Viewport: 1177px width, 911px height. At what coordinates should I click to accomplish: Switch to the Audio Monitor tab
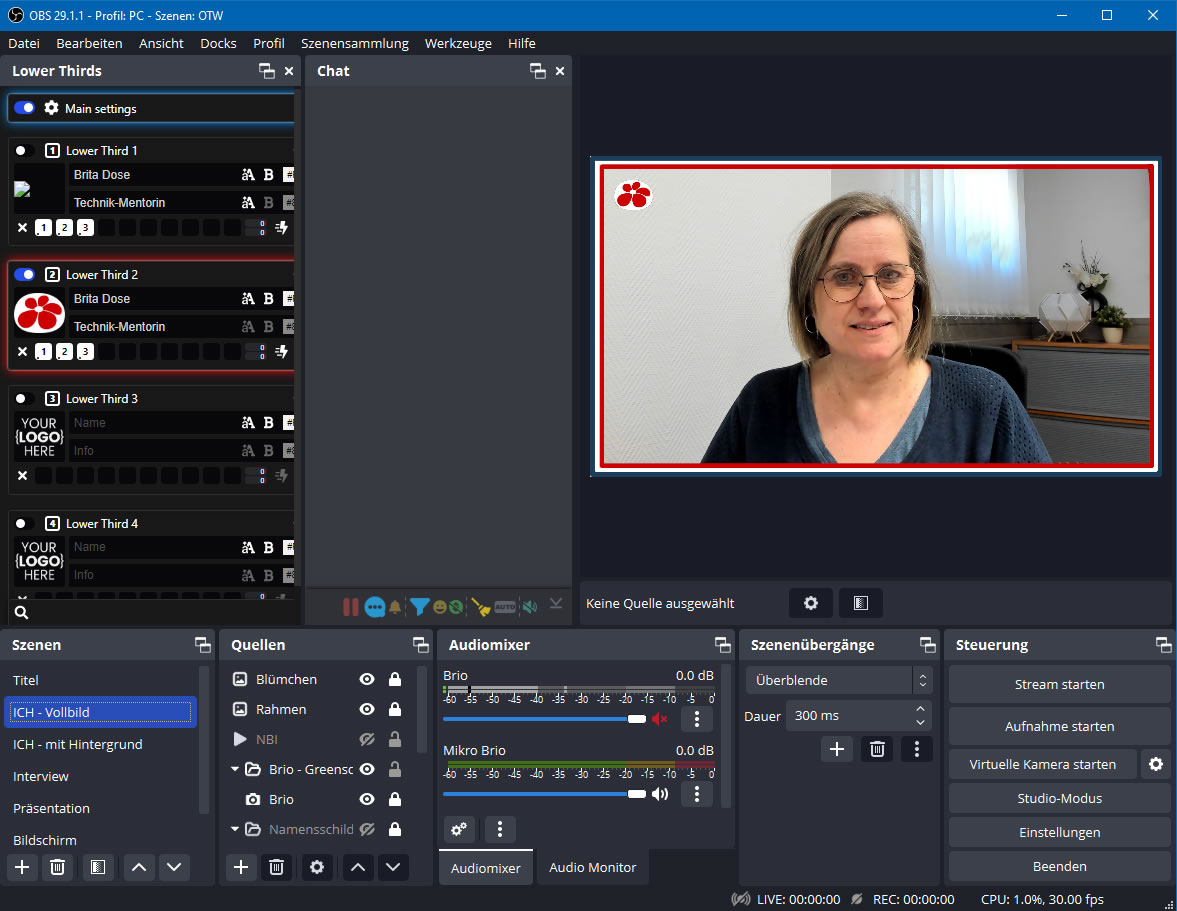coord(592,867)
